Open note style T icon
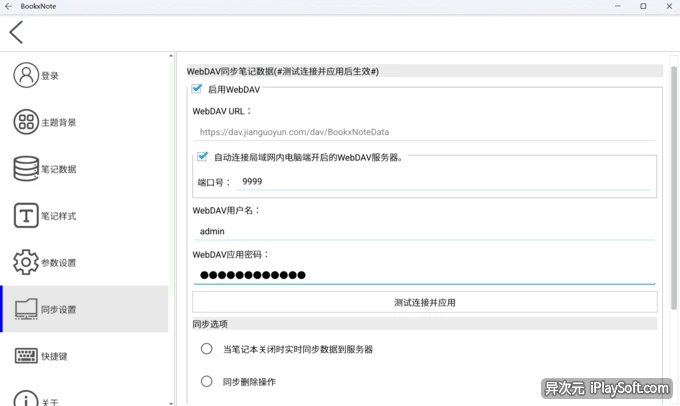The image size is (680, 406). (x=26, y=216)
